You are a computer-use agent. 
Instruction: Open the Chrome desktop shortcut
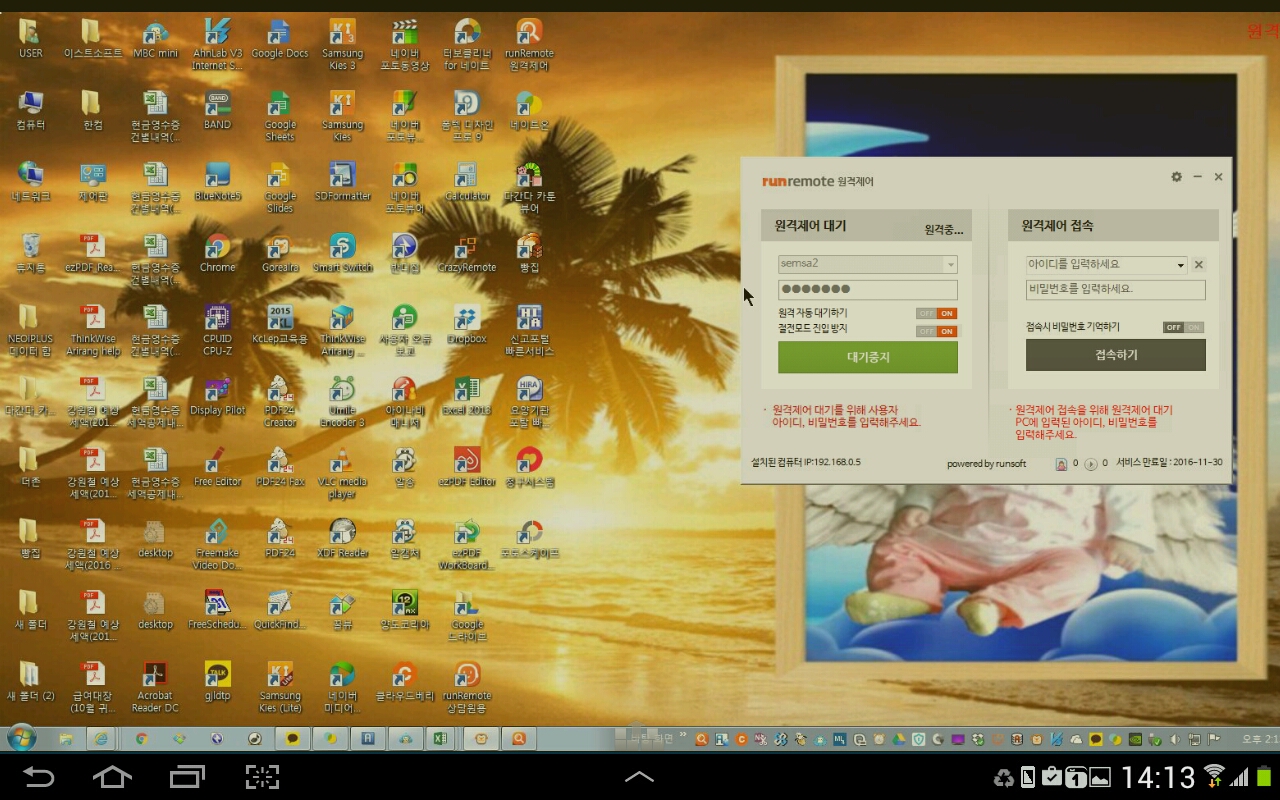click(x=217, y=247)
